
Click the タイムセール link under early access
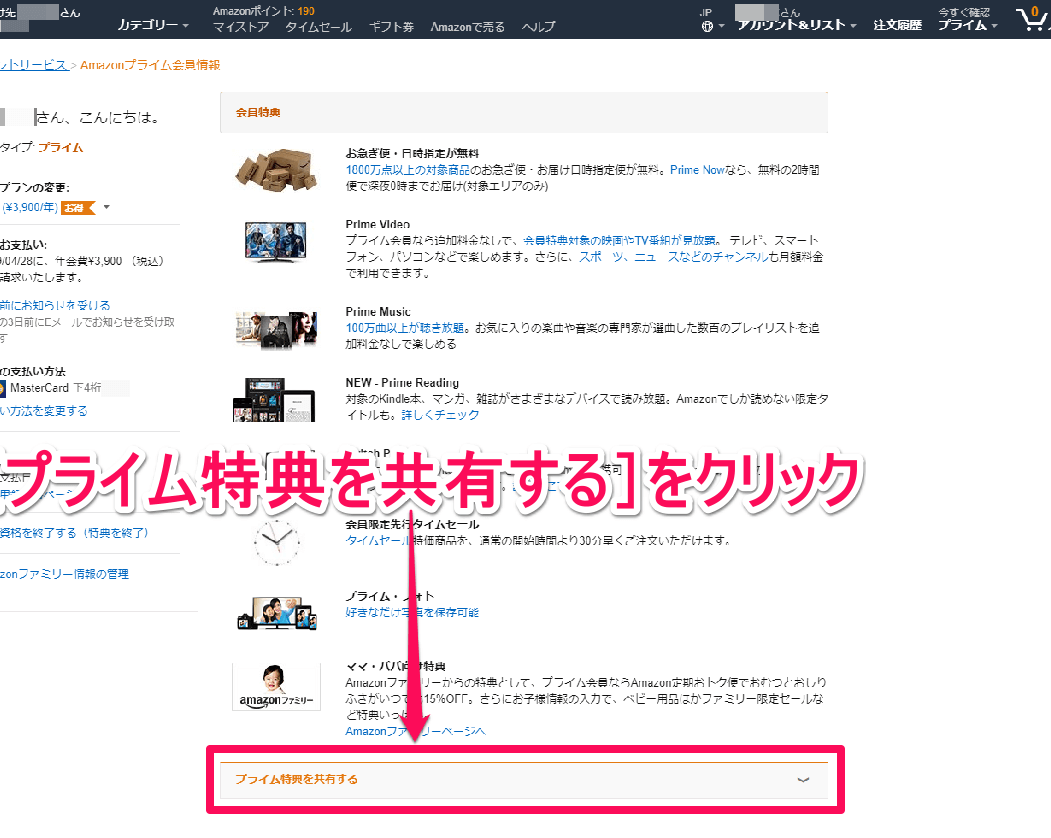coord(377,540)
